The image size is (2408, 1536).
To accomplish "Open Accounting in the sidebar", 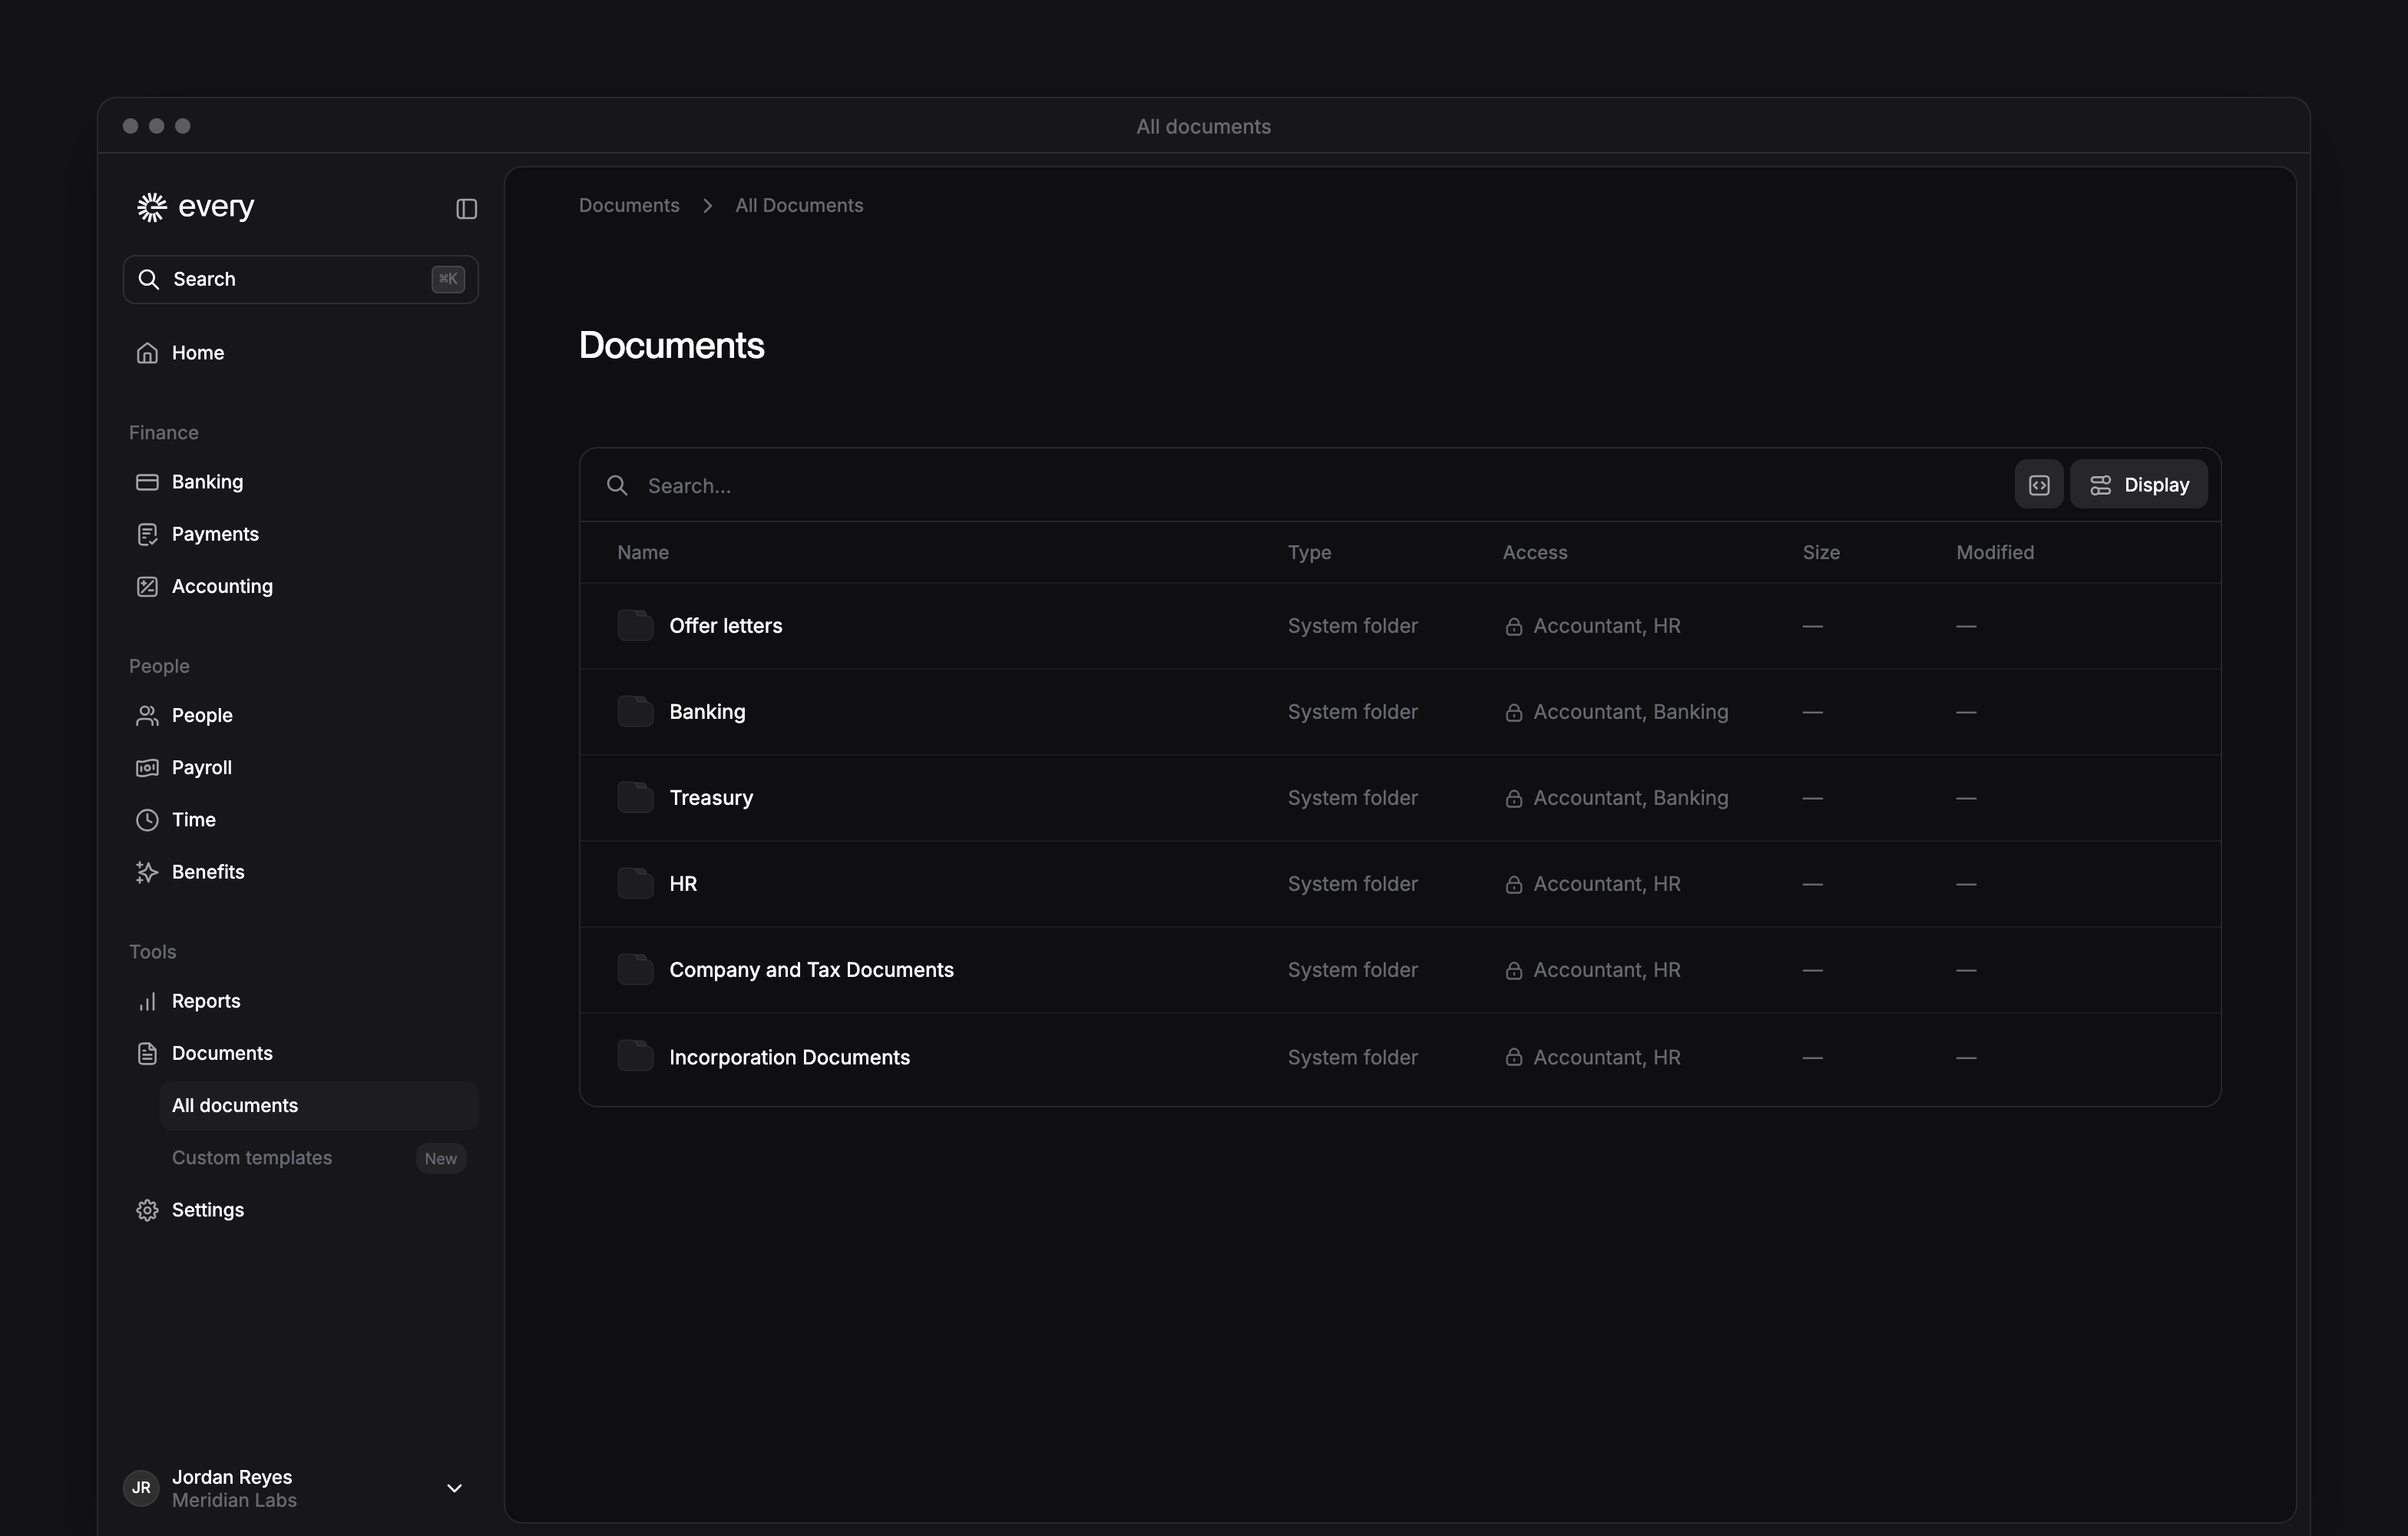I will pyautogui.click(x=300, y=586).
